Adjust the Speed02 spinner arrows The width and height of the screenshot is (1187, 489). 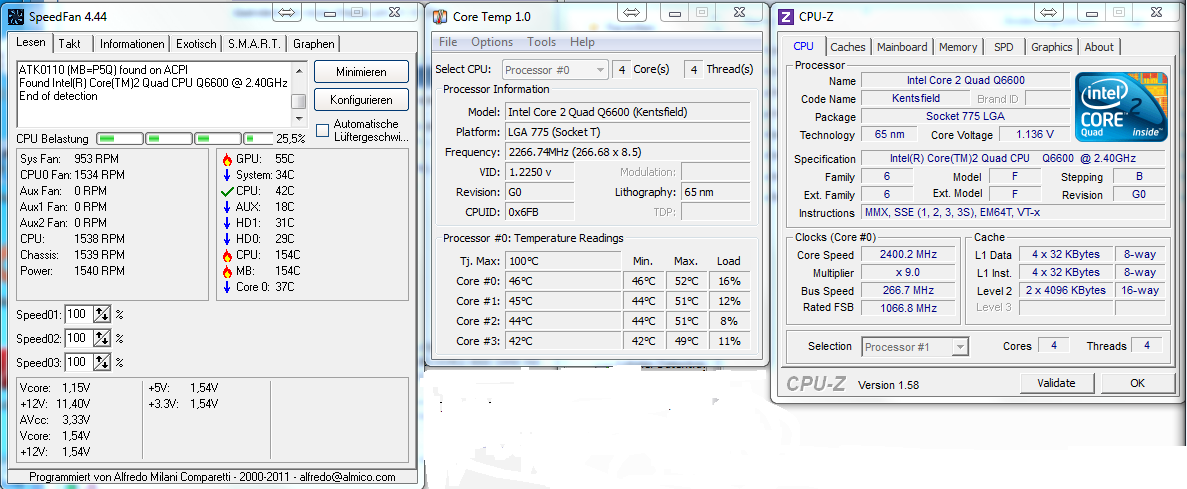click(x=102, y=338)
